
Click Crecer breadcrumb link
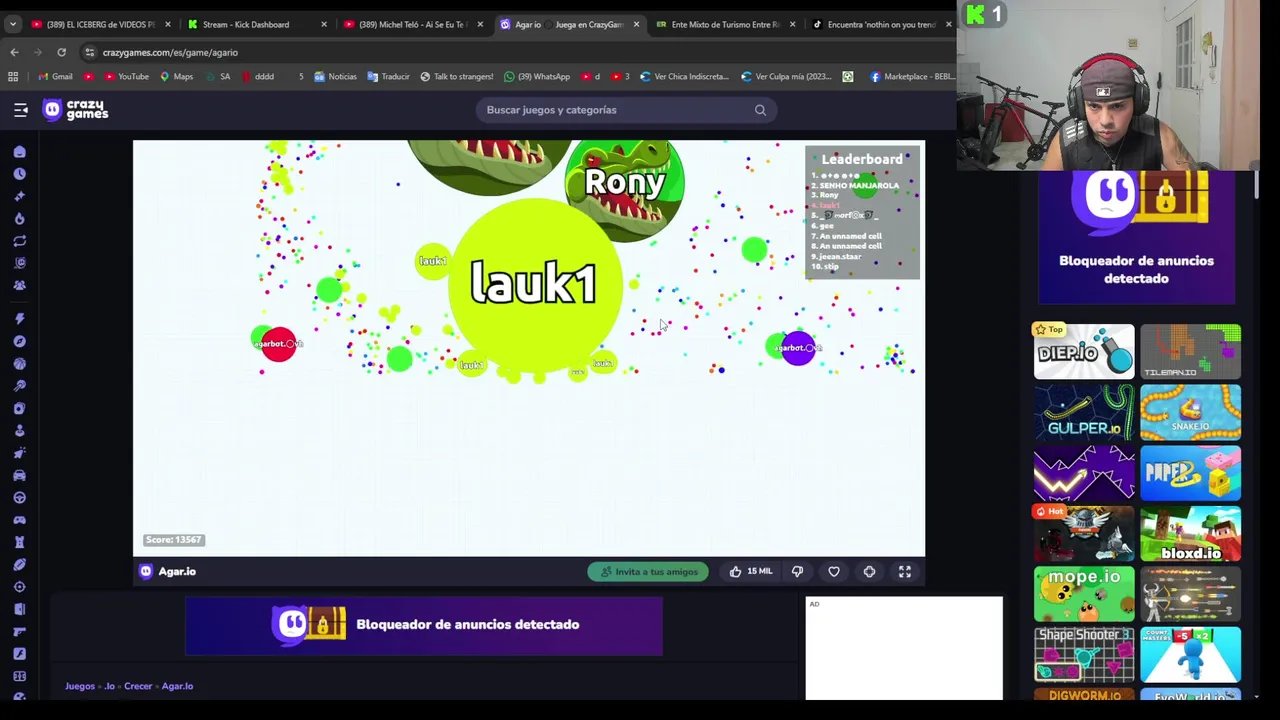click(x=138, y=686)
